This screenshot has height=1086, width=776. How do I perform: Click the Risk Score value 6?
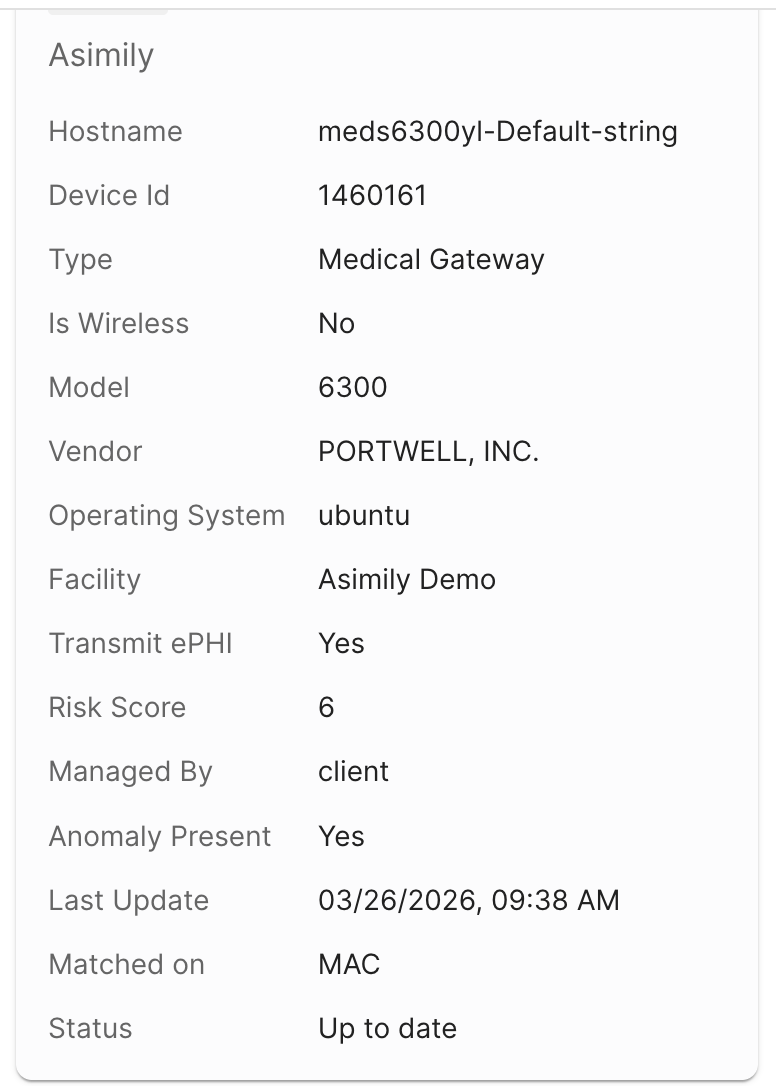[x=326, y=708]
